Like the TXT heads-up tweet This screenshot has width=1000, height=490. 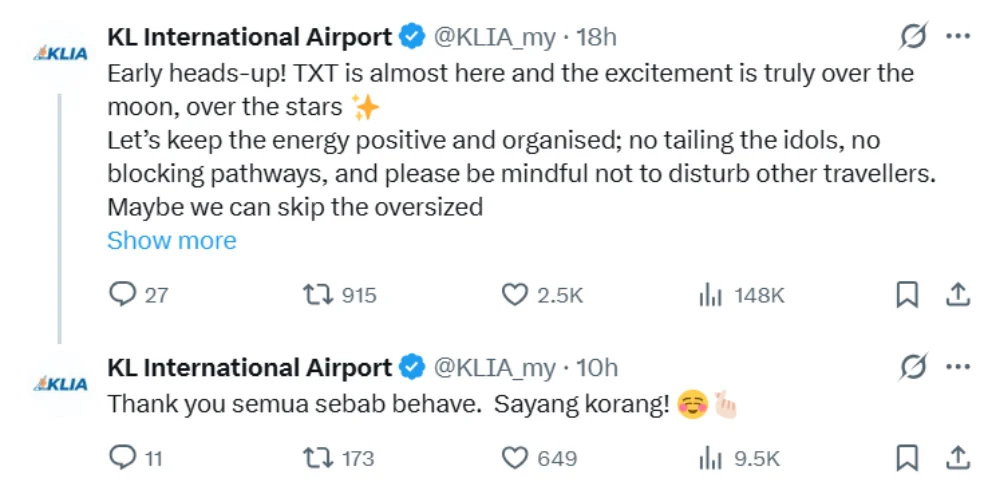514,295
